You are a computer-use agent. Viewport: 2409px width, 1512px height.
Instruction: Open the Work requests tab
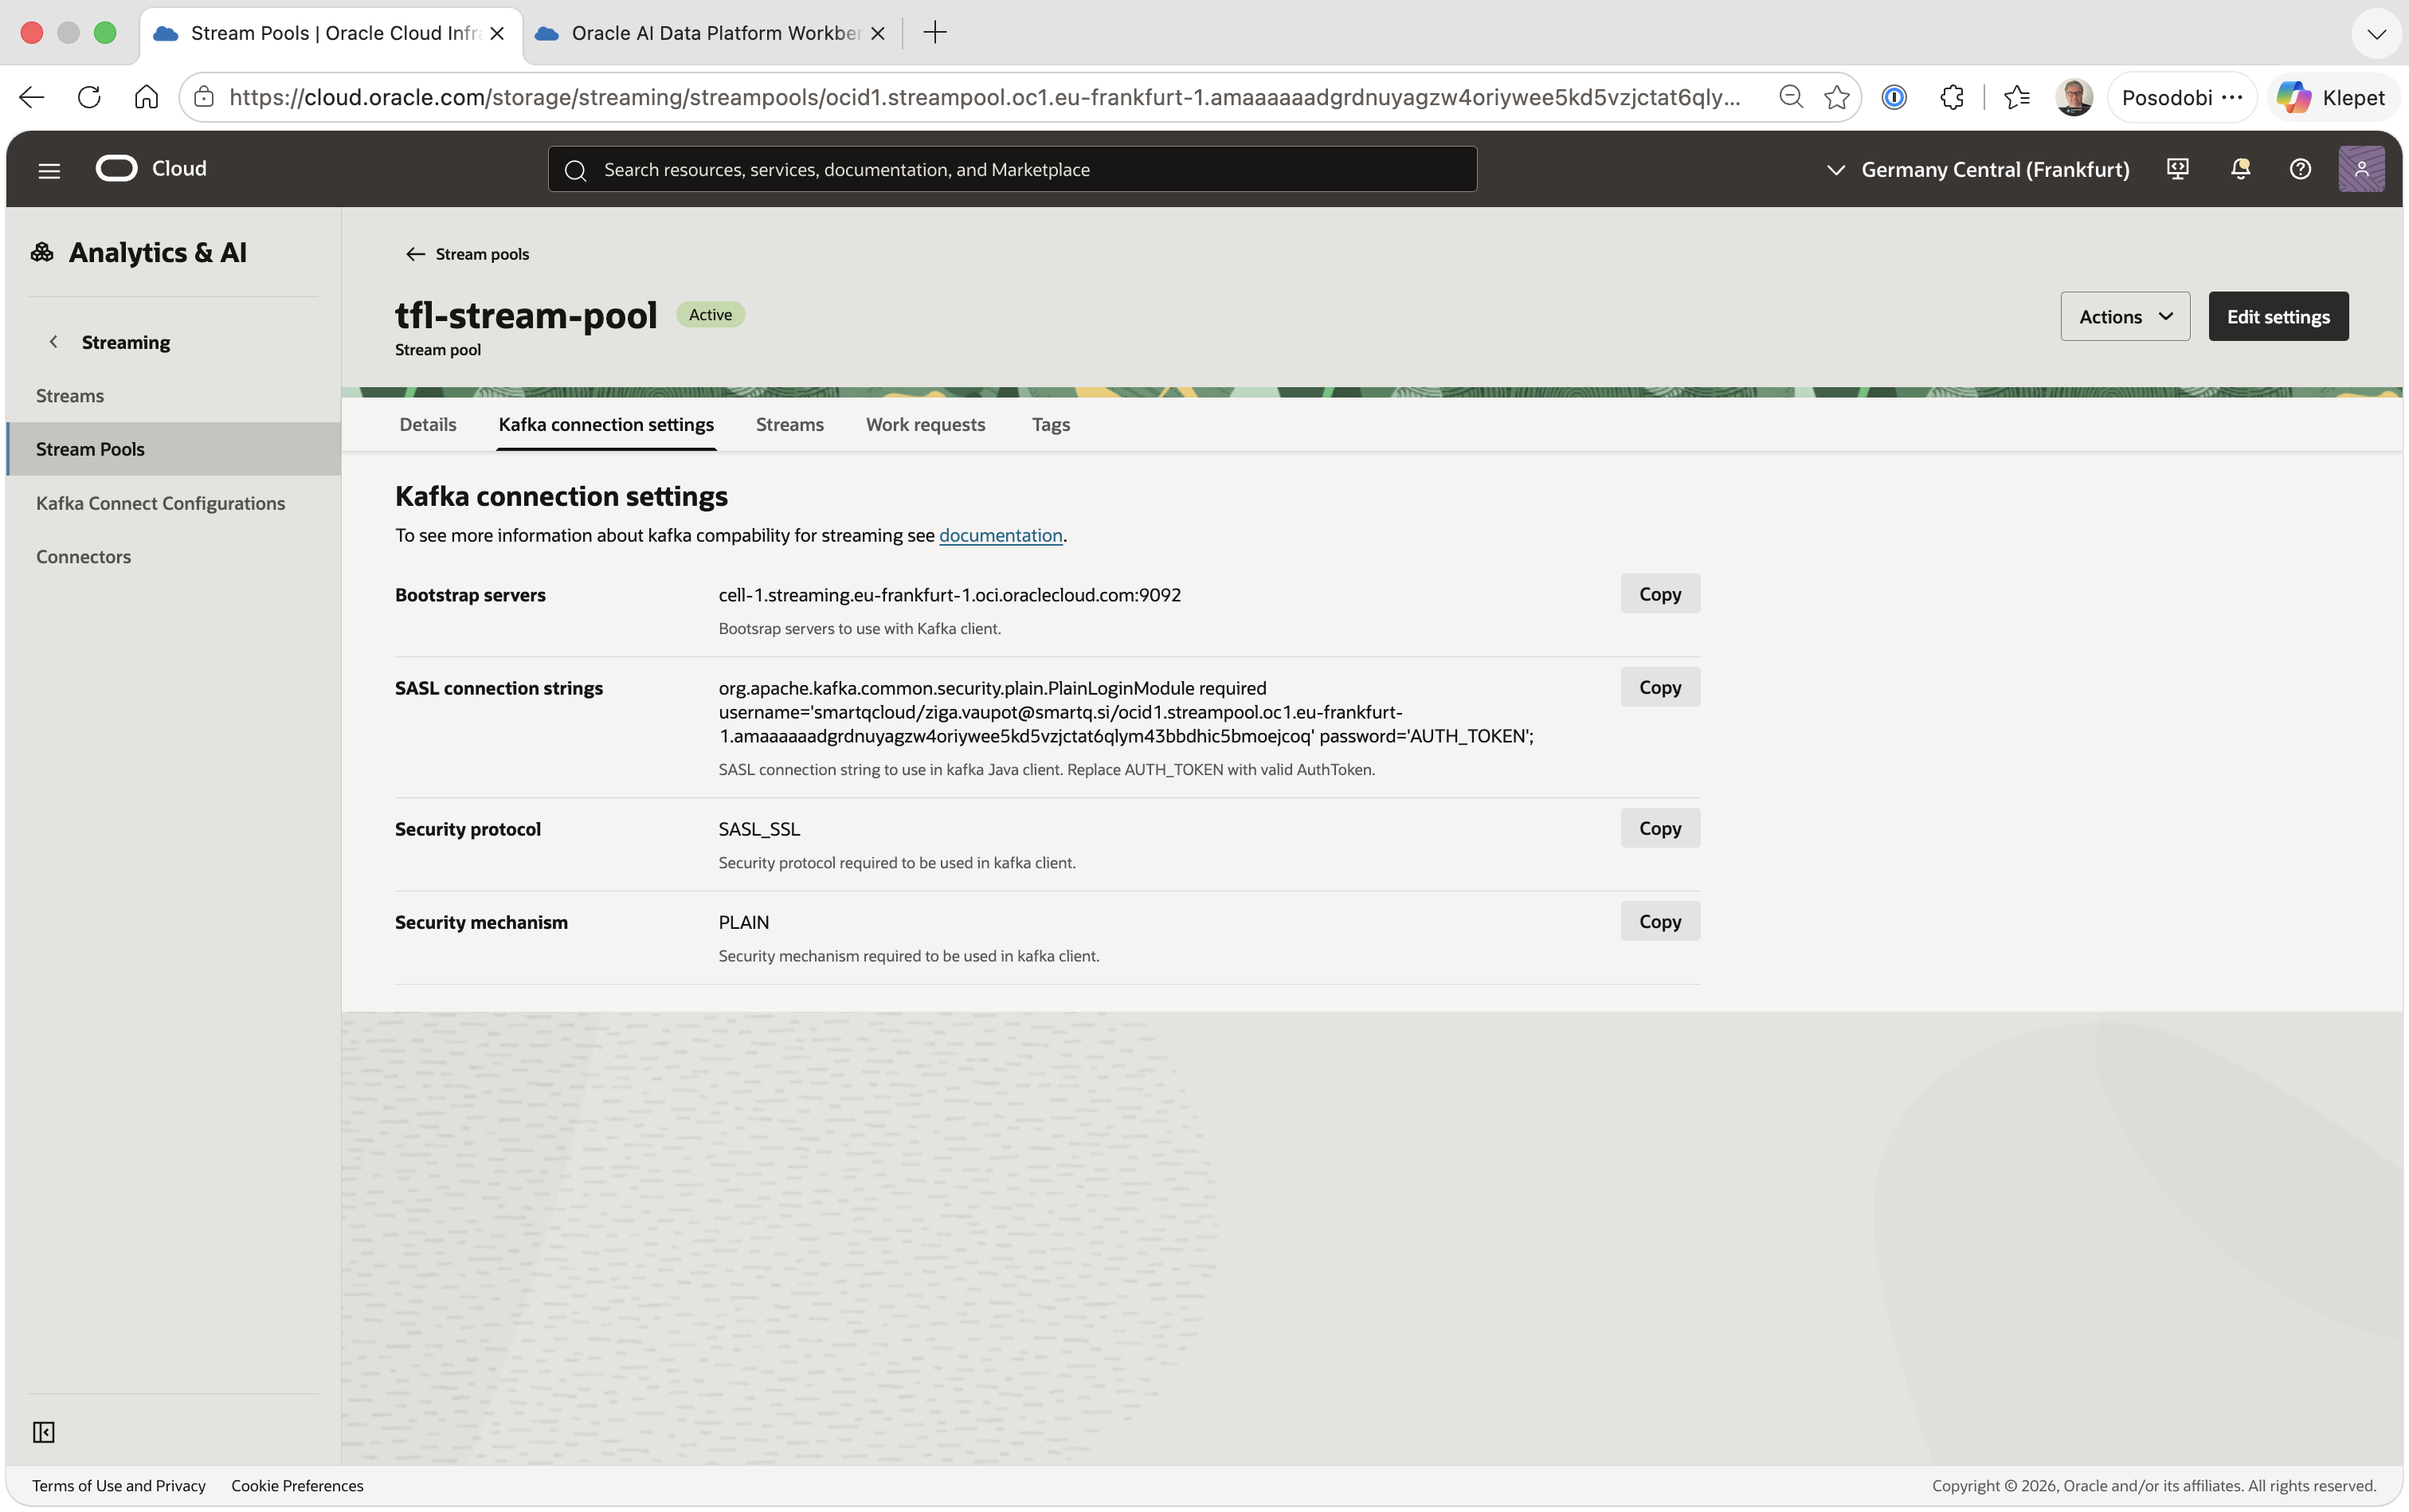coord(925,424)
